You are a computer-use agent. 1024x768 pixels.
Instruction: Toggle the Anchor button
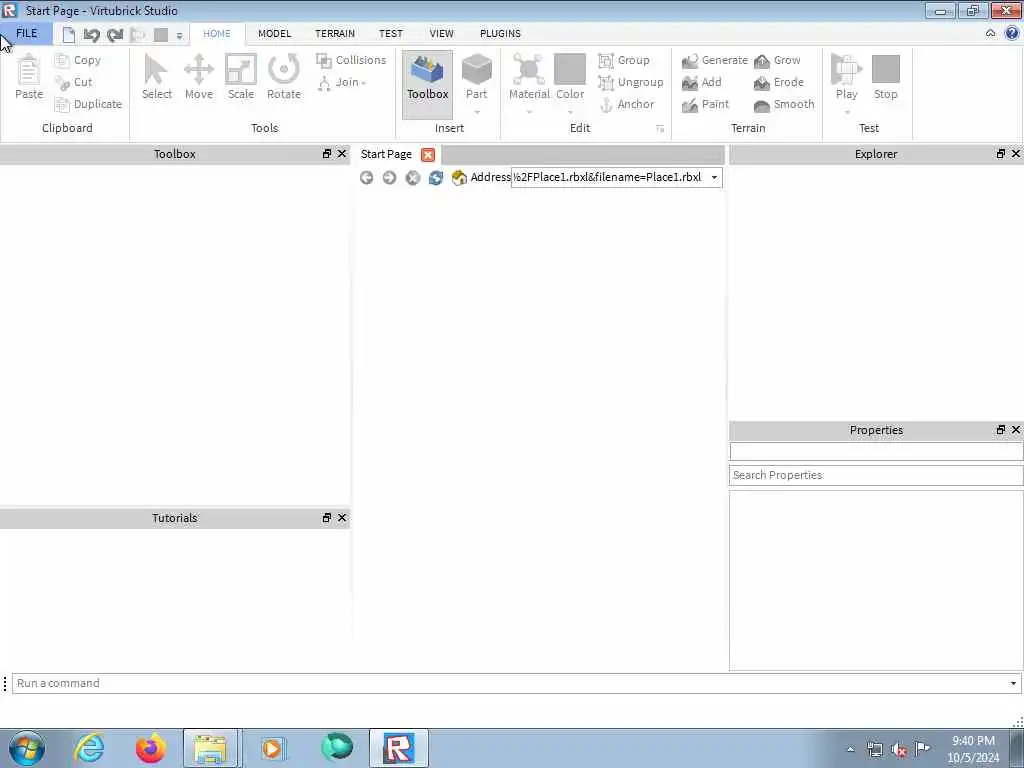pyautogui.click(x=627, y=104)
